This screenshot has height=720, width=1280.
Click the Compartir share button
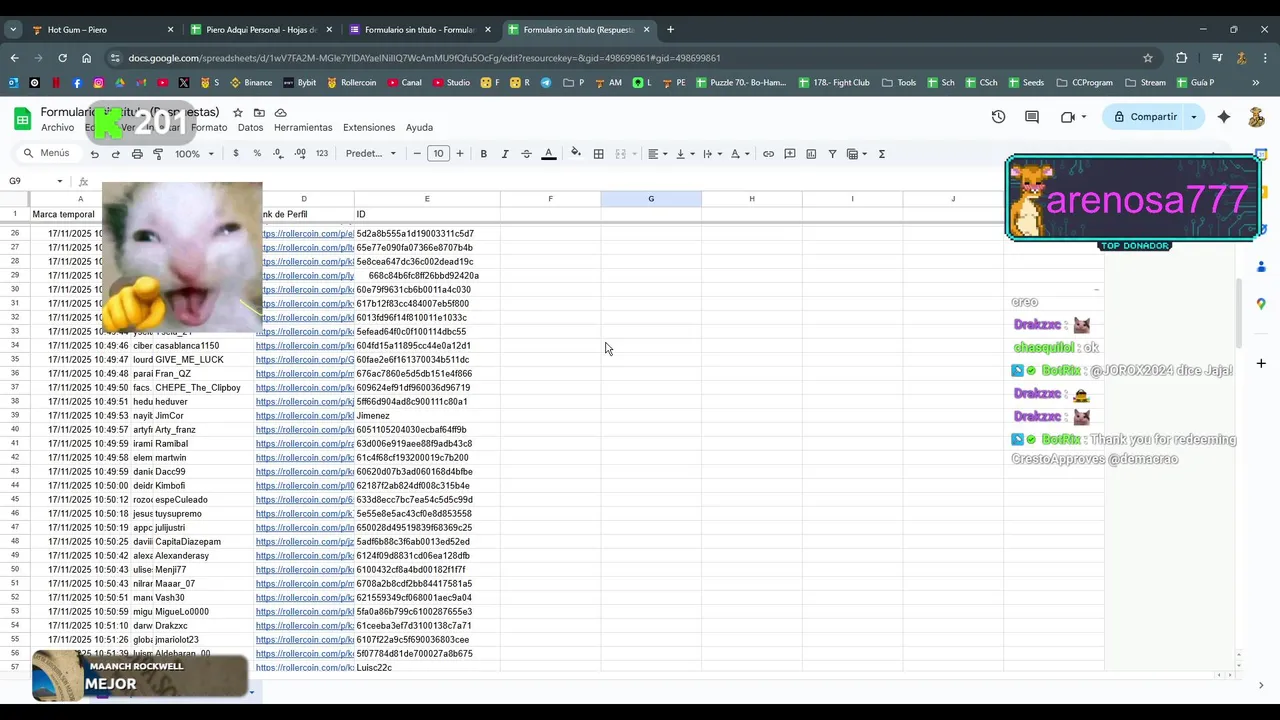point(1145,117)
